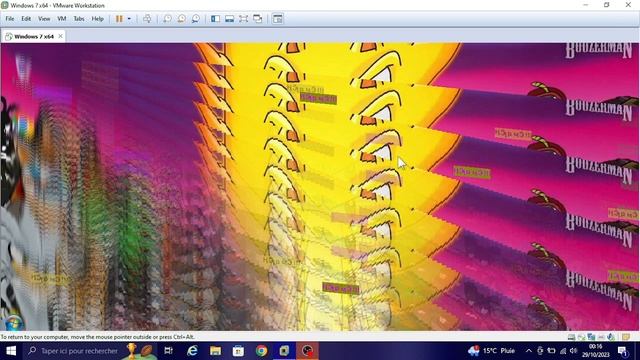640x360 pixels.
Task: Open the View menu
Action: click(44, 19)
